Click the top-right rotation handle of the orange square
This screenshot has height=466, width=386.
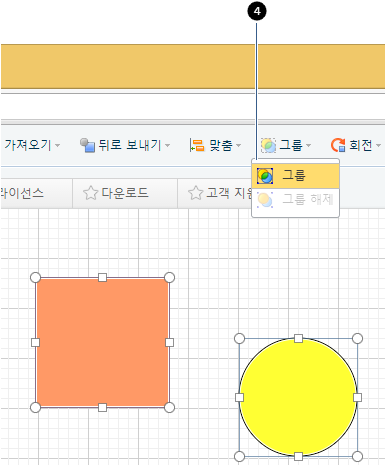(169, 277)
